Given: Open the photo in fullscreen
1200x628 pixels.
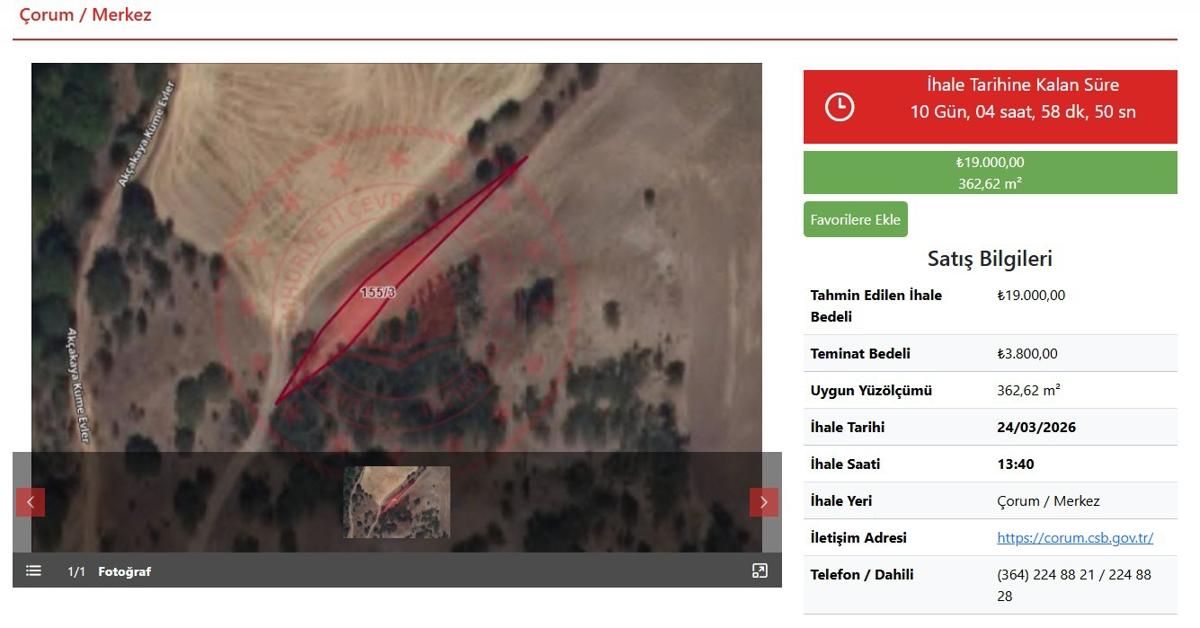Looking at the screenshot, I should coord(760,571).
